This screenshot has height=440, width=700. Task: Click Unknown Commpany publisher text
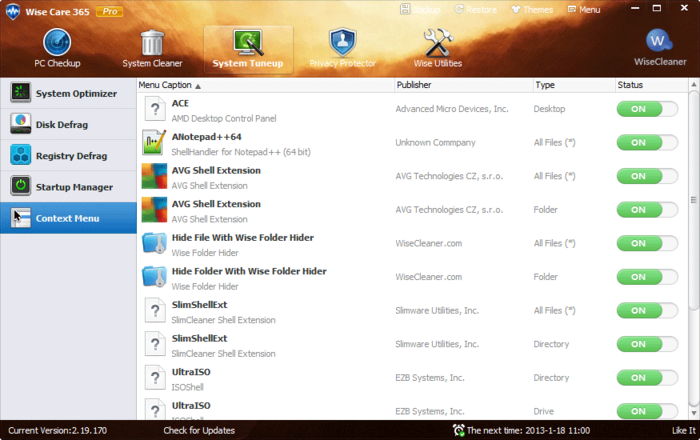[x=435, y=142]
